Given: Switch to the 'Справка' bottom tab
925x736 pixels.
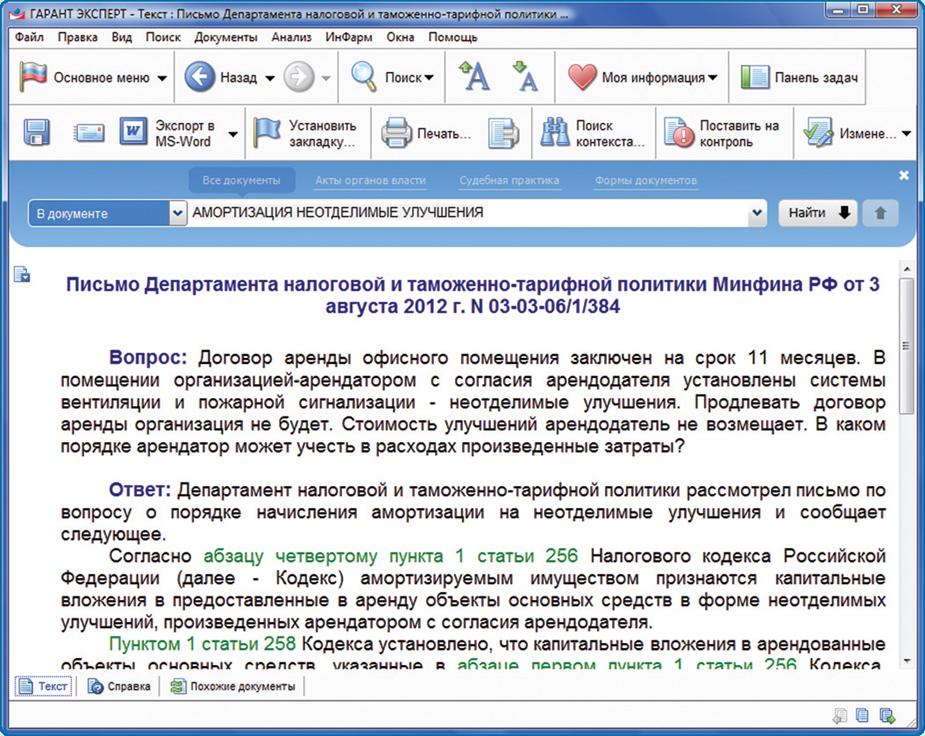Looking at the screenshot, I should pyautogui.click(x=120, y=687).
